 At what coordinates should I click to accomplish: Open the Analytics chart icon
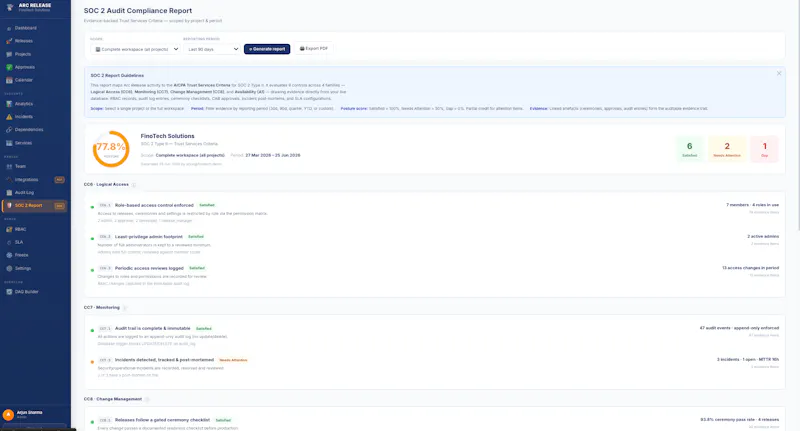(9, 104)
